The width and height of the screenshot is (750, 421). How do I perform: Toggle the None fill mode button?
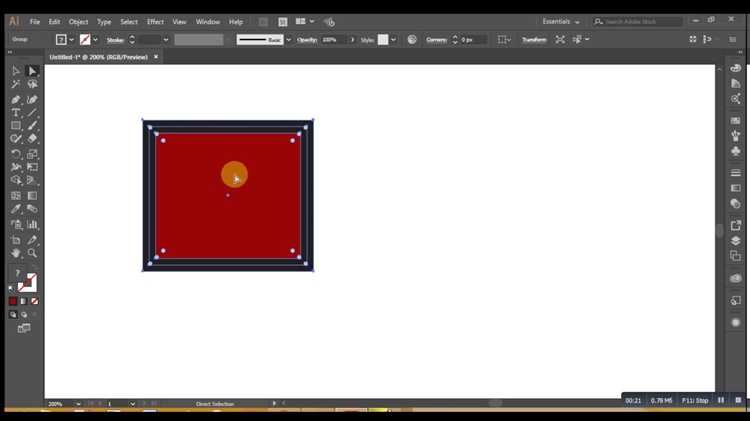pos(34,301)
